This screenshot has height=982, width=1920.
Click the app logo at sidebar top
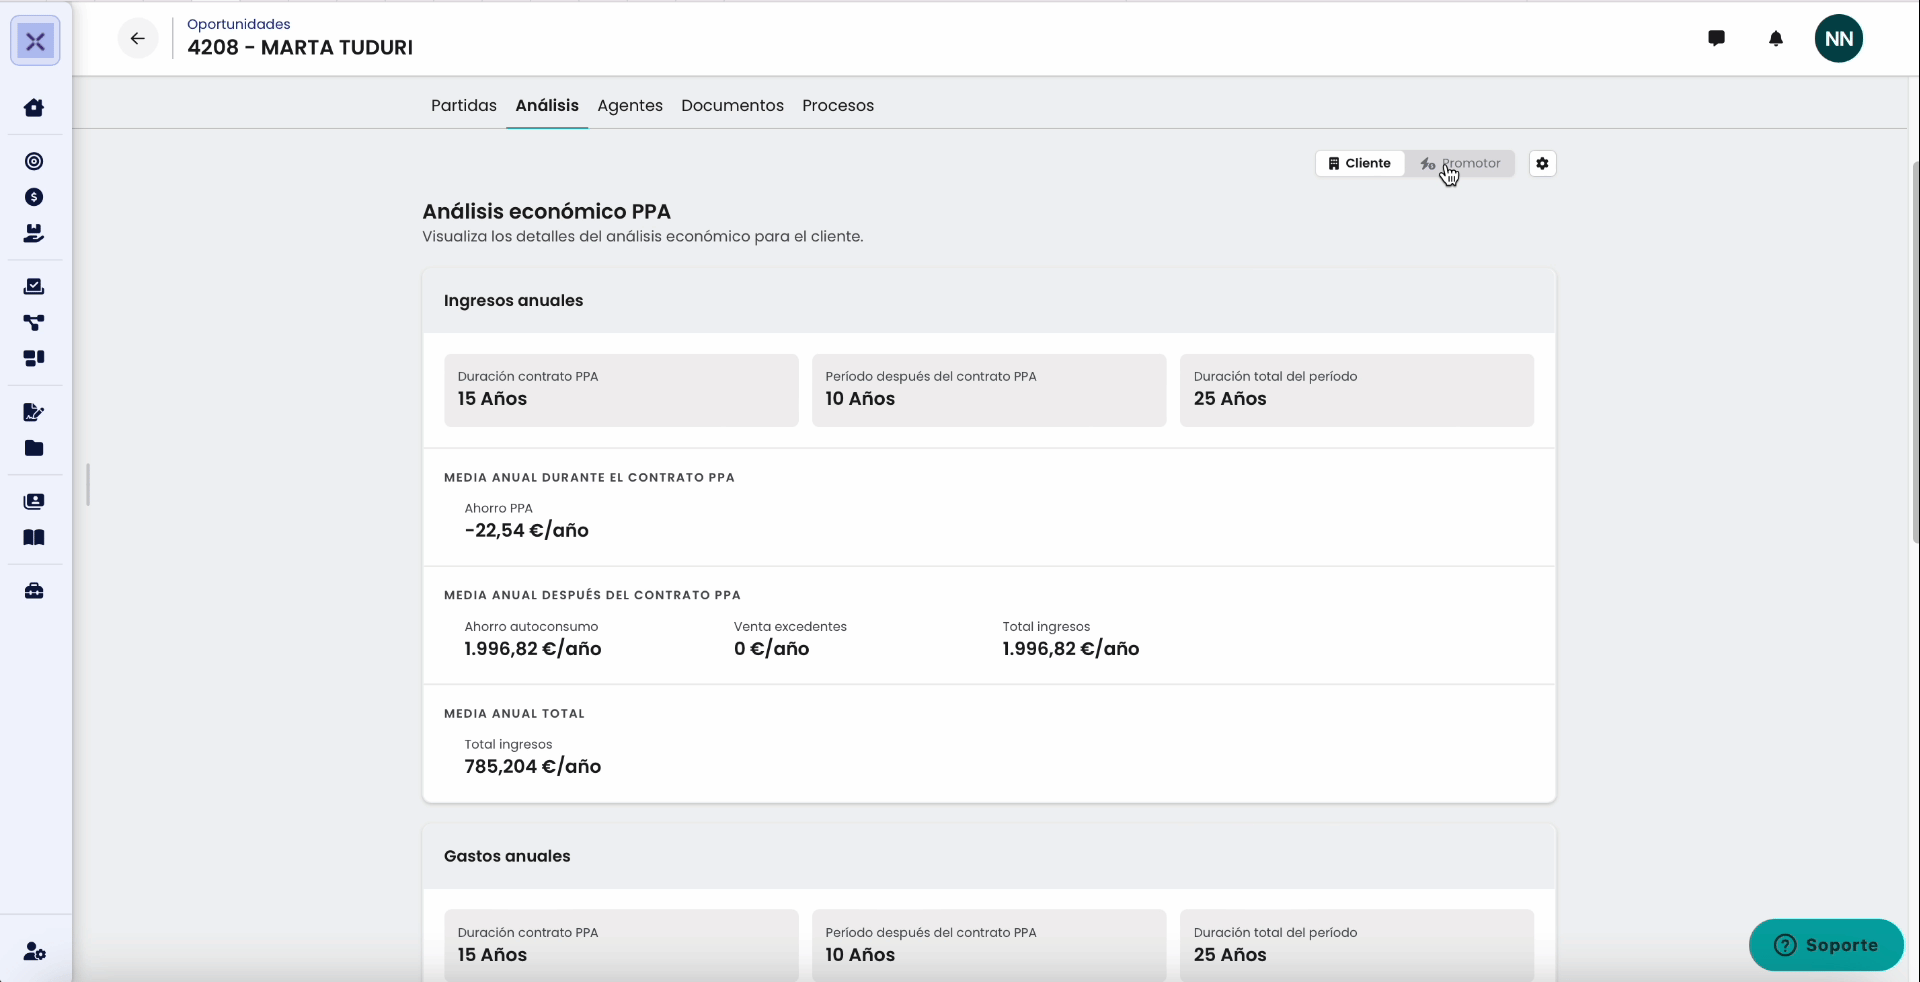click(x=35, y=41)
